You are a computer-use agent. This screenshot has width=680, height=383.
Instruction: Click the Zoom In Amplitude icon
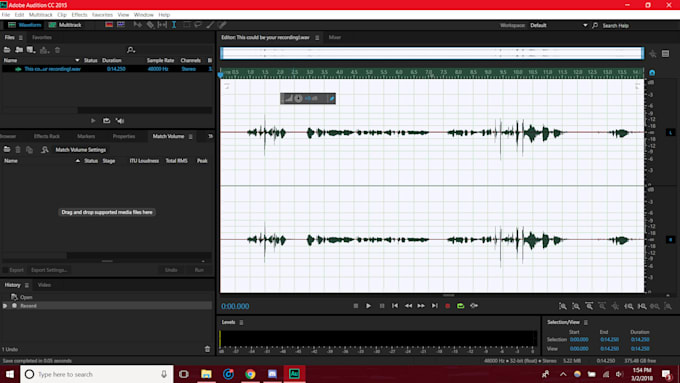point(562,306)
